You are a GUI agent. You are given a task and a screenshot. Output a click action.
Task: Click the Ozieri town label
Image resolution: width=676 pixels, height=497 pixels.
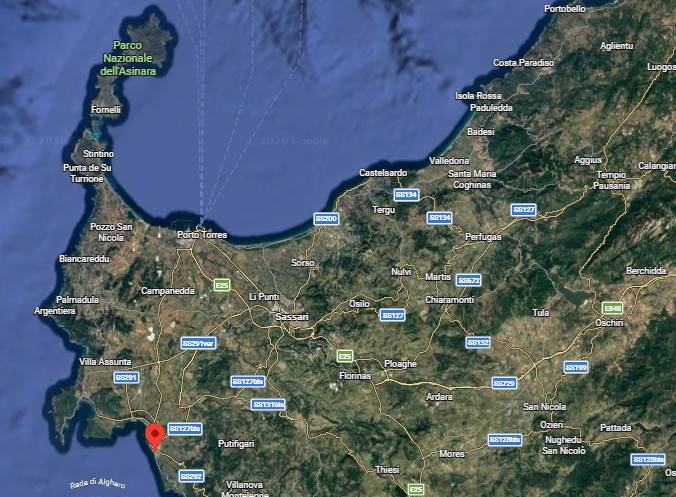[551, 425]
